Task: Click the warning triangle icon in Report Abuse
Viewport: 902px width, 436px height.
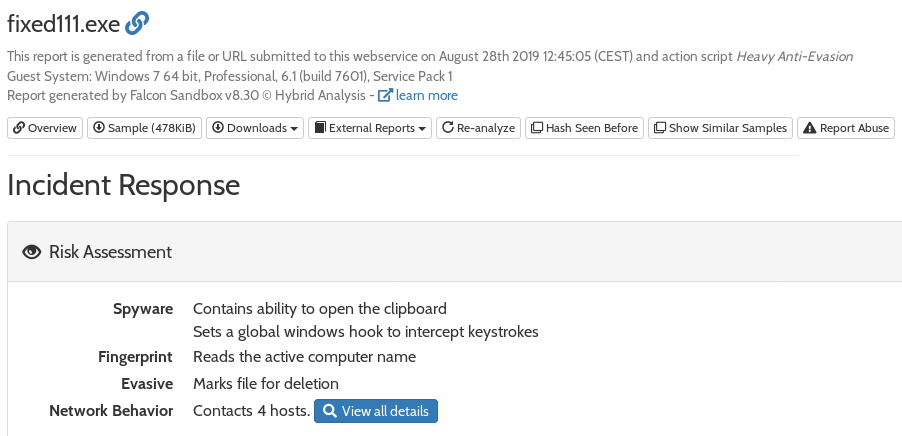Action: (809, 128)
